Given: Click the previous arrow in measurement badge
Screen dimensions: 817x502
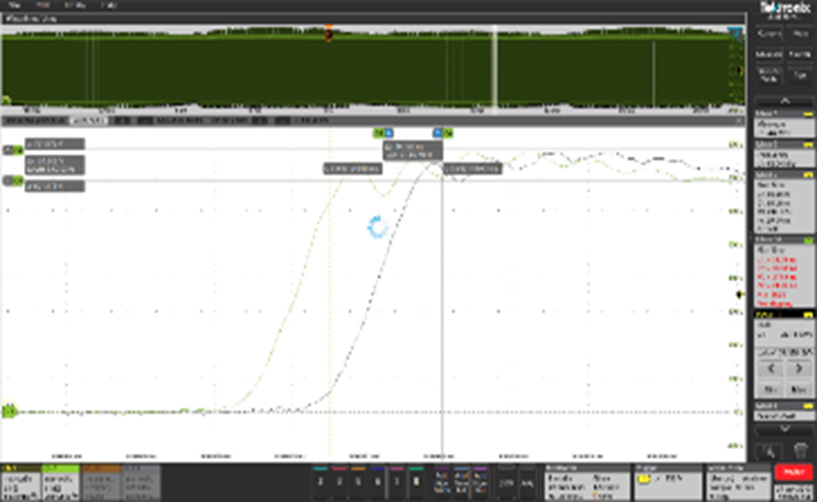Looking at the screenshot, I should coord(769,369).
